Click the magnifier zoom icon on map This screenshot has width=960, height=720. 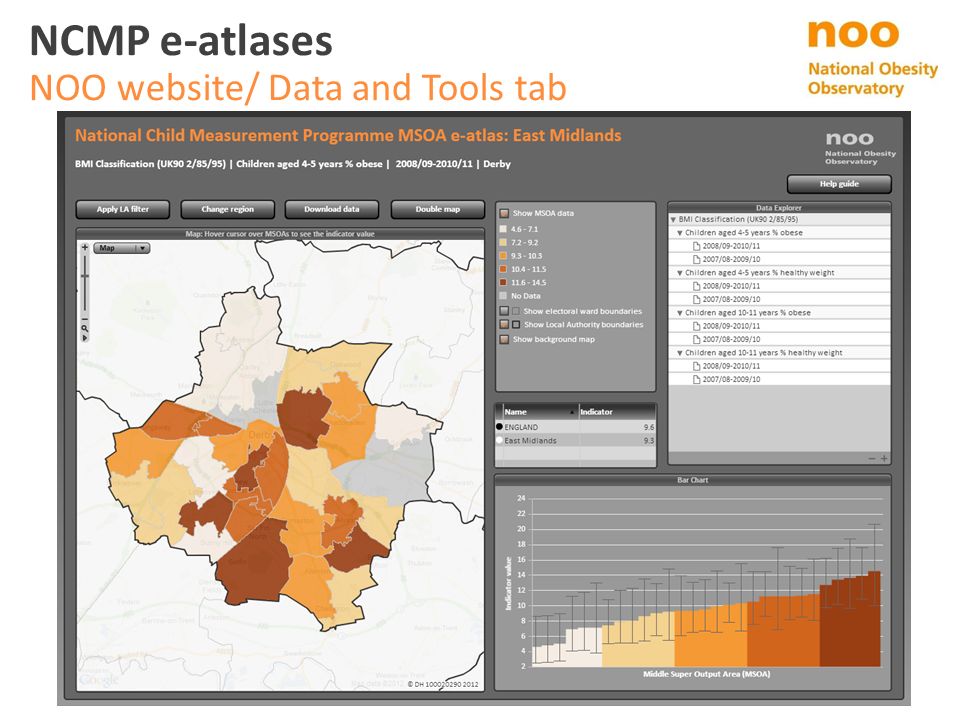[84, 329]
